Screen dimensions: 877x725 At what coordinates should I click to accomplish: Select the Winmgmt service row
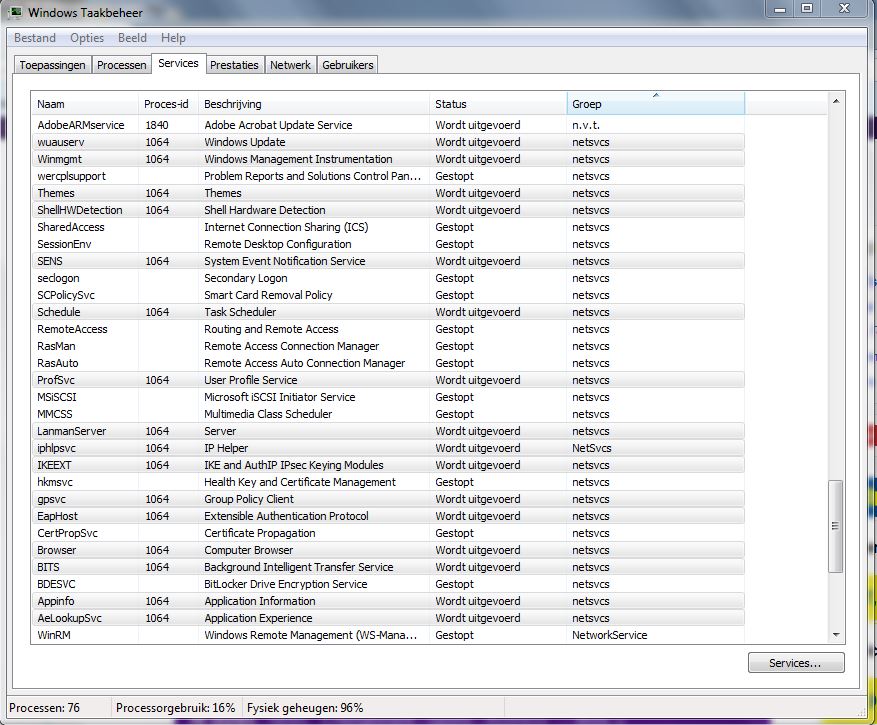click(x=388, y=159)
